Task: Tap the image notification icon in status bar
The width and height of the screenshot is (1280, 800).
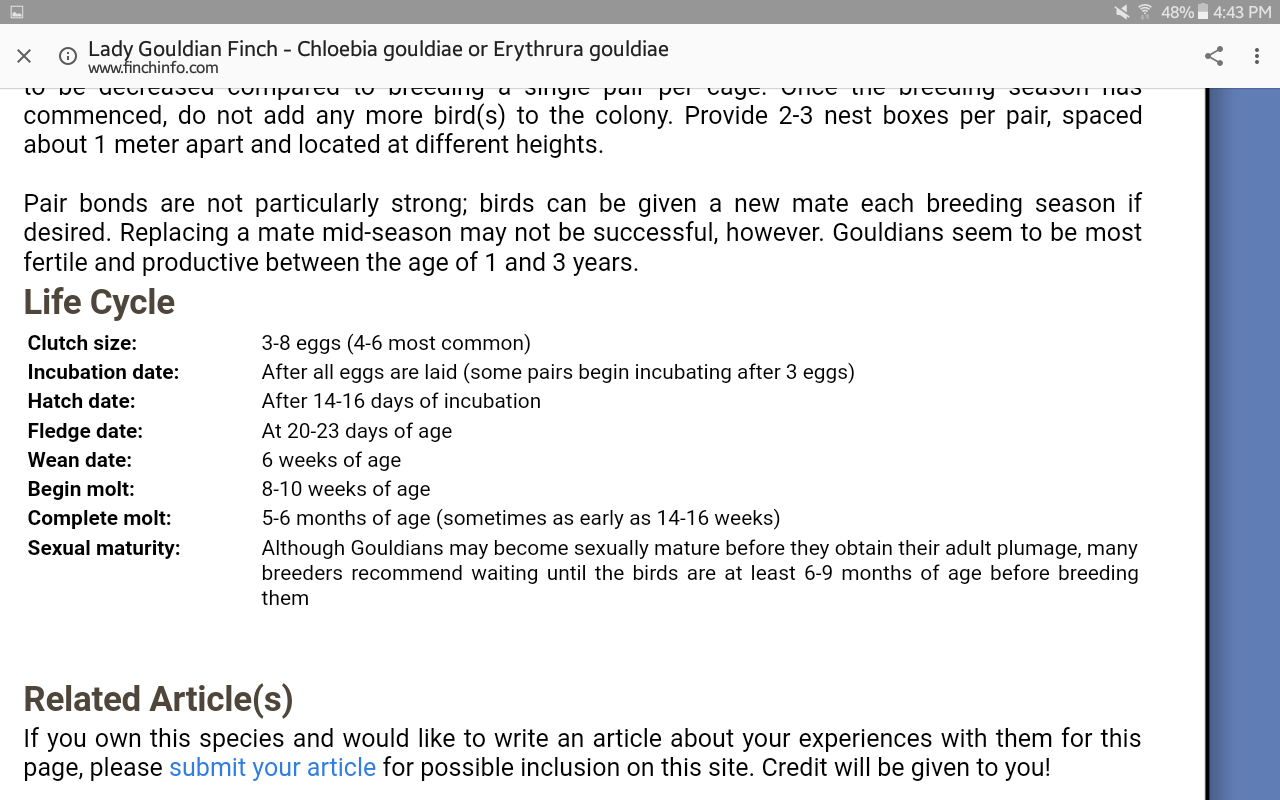Action: (16, 12)
